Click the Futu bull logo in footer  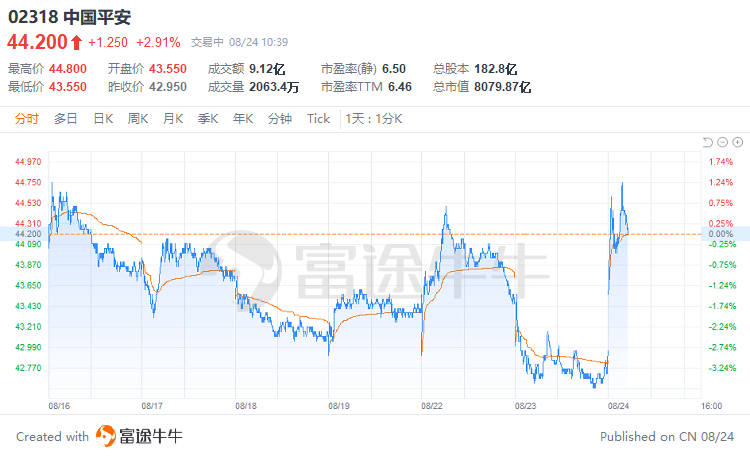click(106, 436)
